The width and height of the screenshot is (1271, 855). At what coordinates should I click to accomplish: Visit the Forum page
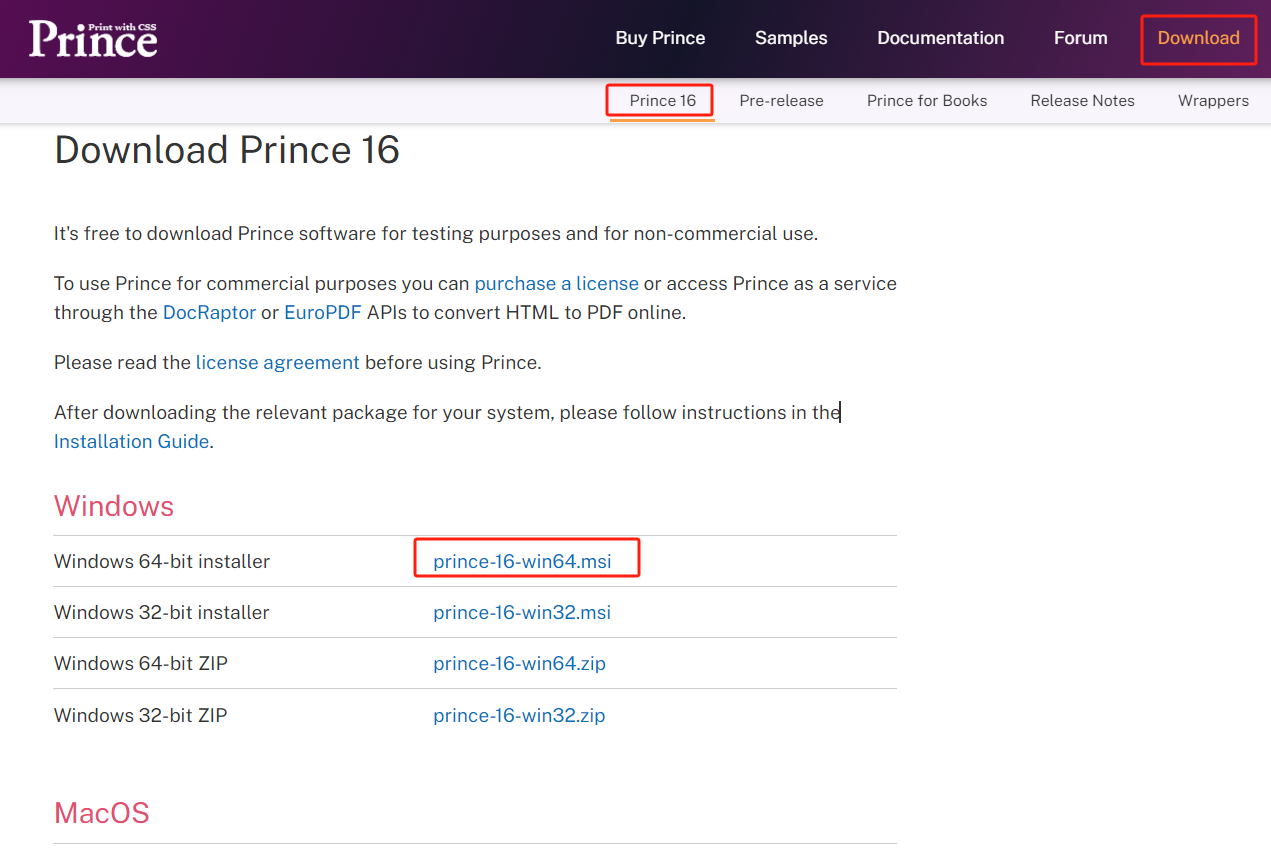click(1080, 38)
